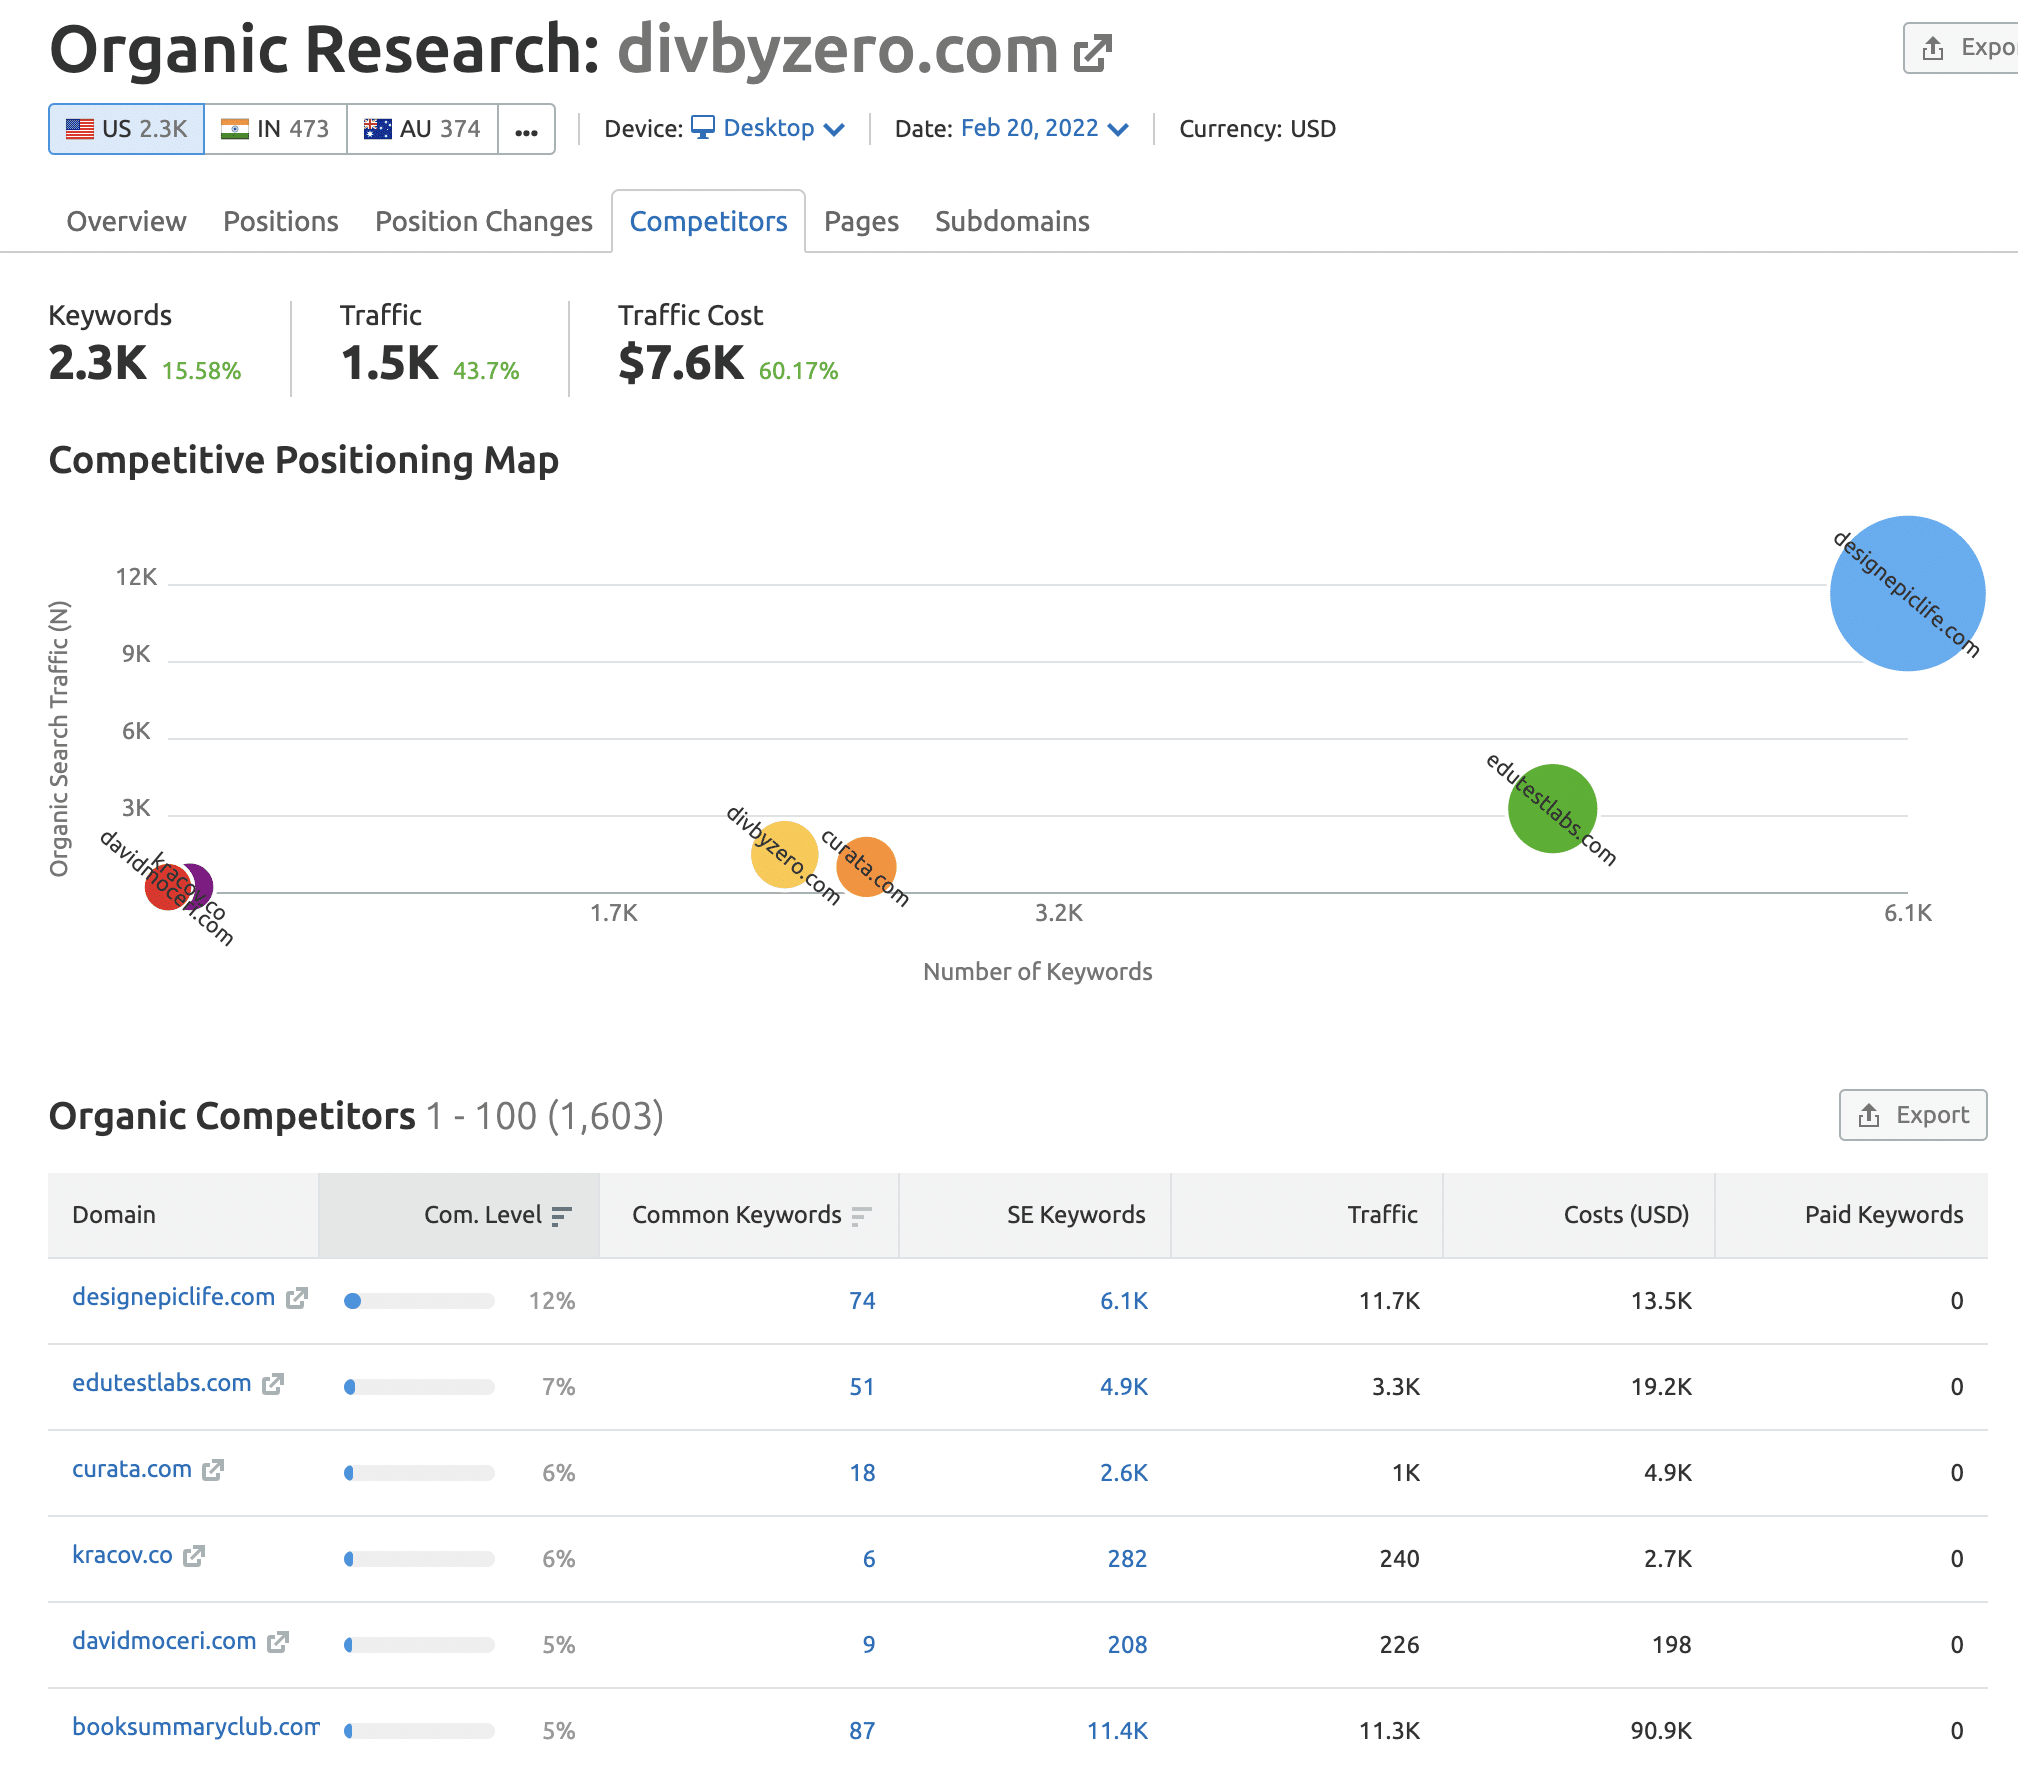The height and width of the screenshot is (1772, 2018).
Task: Open more country databases ellipsis button
Action: pyautogui.click(x=527, y=129)
